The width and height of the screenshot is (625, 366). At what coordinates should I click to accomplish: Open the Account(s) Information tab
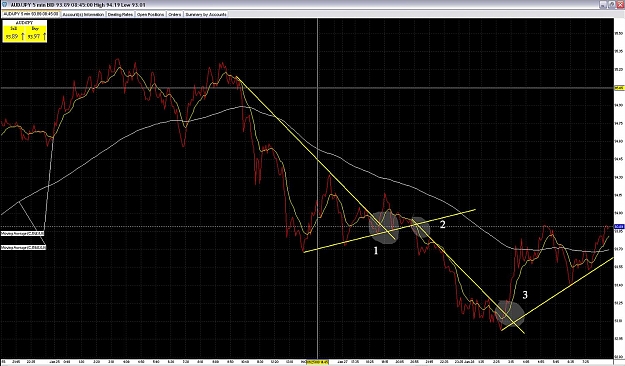click(x=83, y=14)
